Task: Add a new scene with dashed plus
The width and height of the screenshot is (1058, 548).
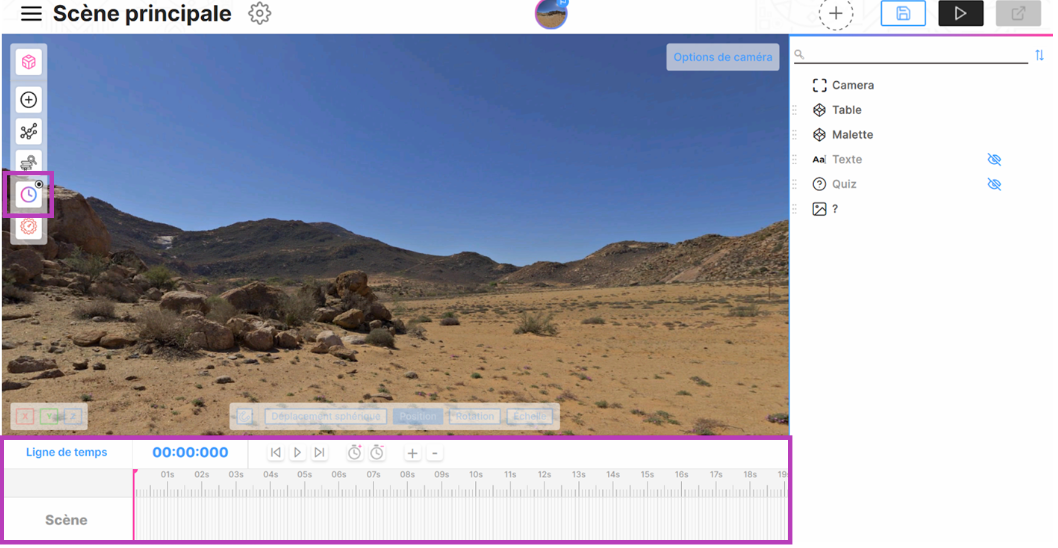Action: click(835, 13)
